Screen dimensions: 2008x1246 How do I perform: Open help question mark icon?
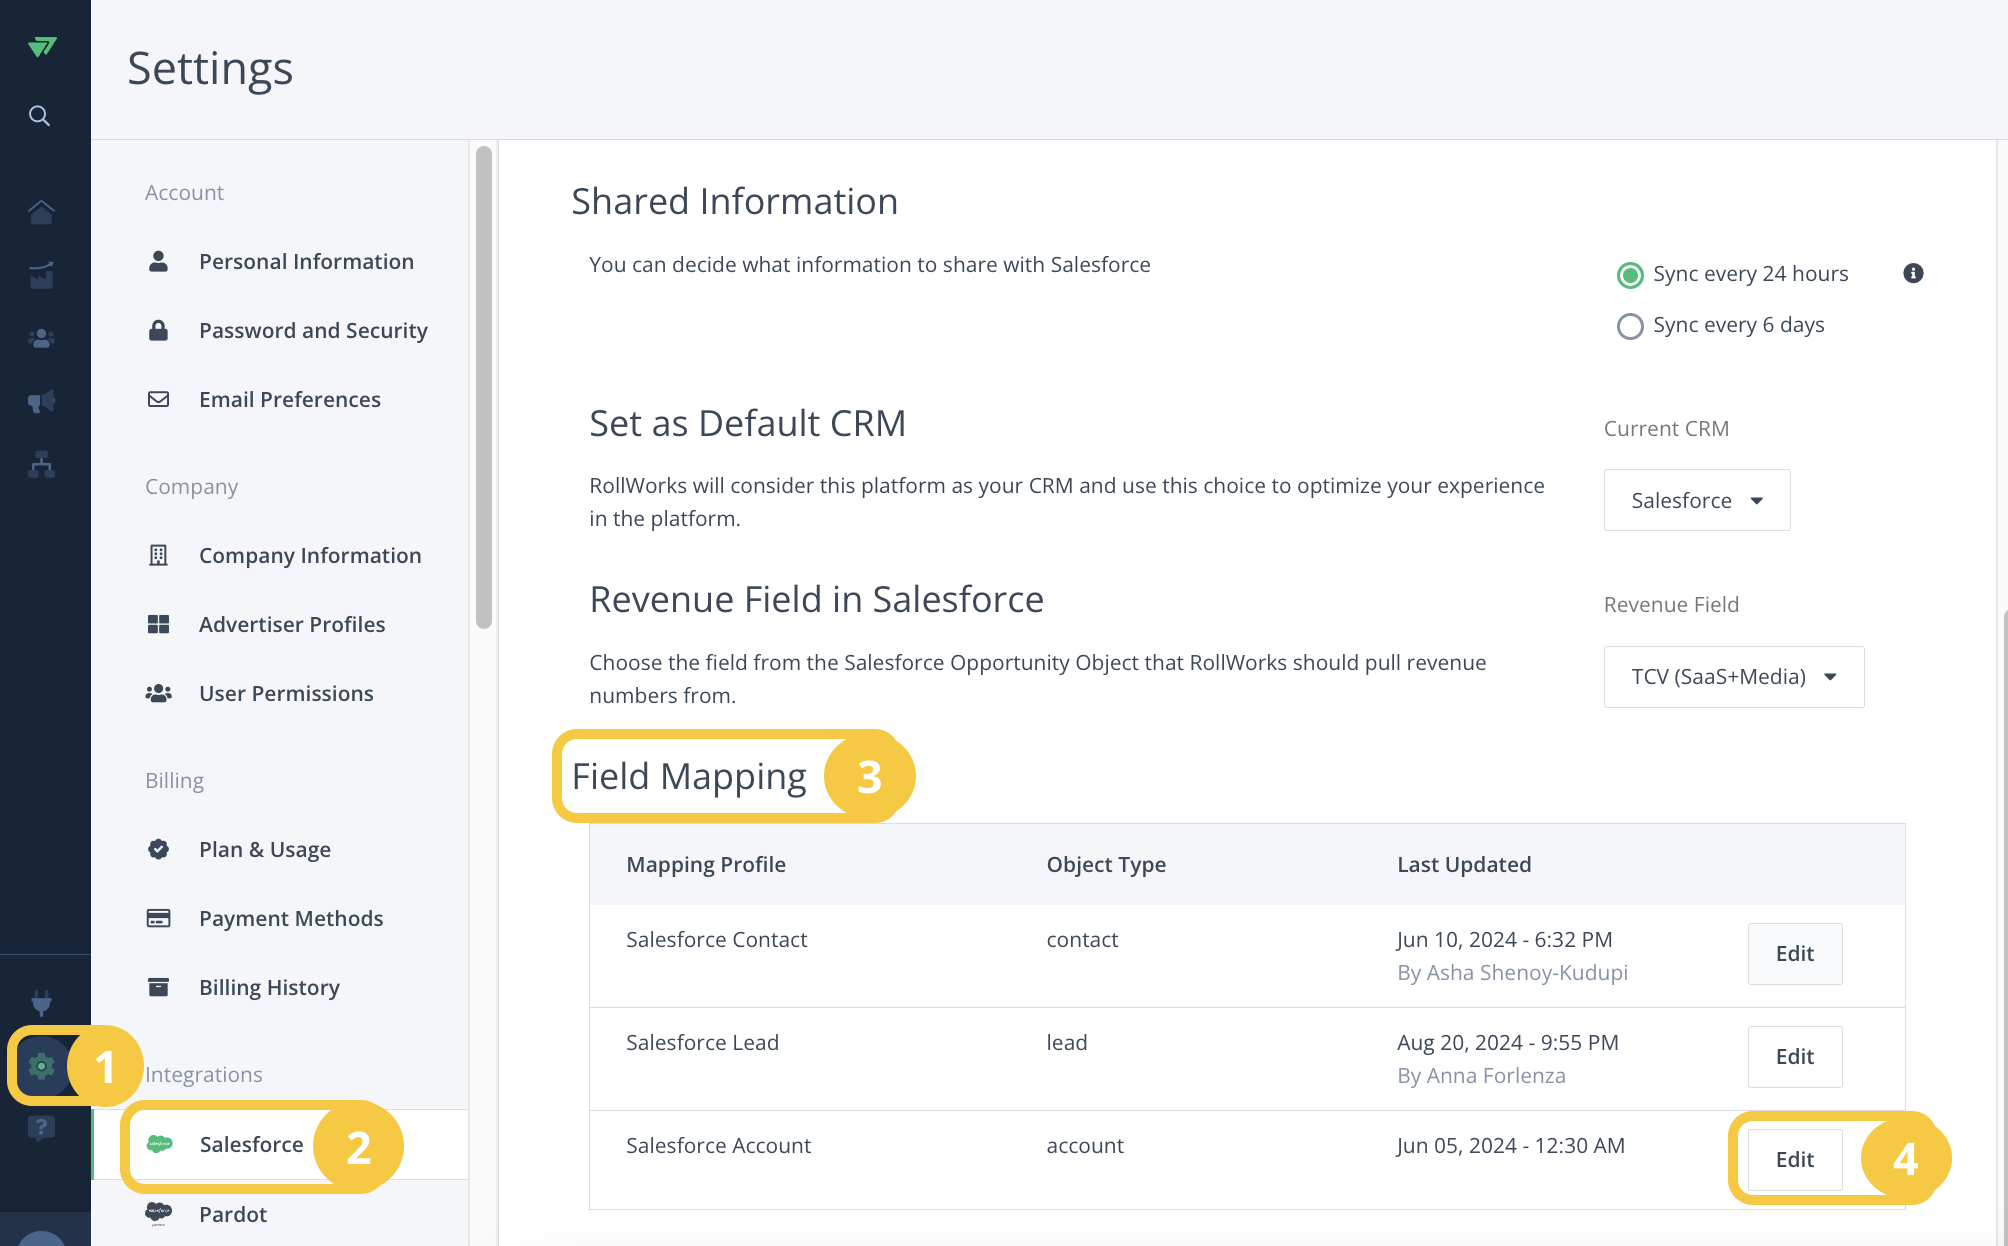pos(41,1128)
